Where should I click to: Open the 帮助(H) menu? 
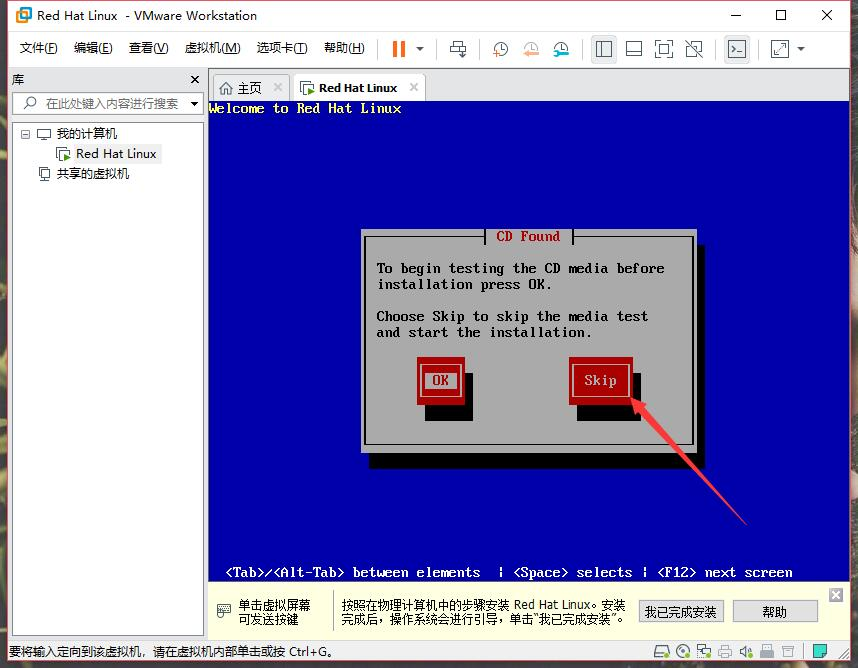pyautogui.click(x=344, y=48)
